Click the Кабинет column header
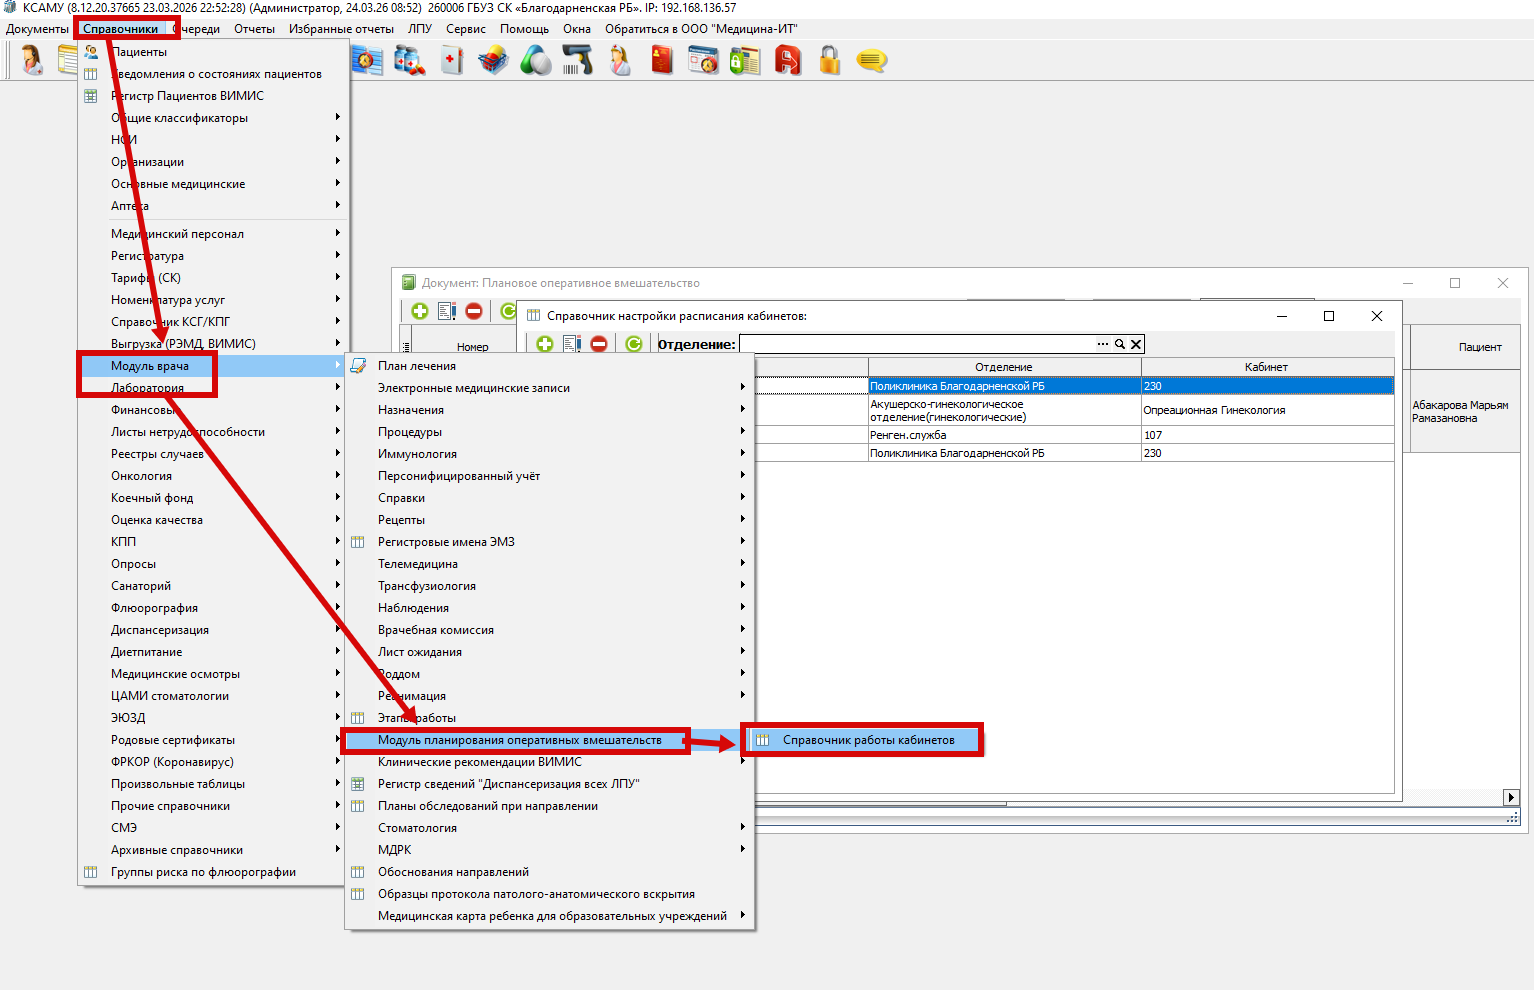1534x990 pixels. point(1266,367)
